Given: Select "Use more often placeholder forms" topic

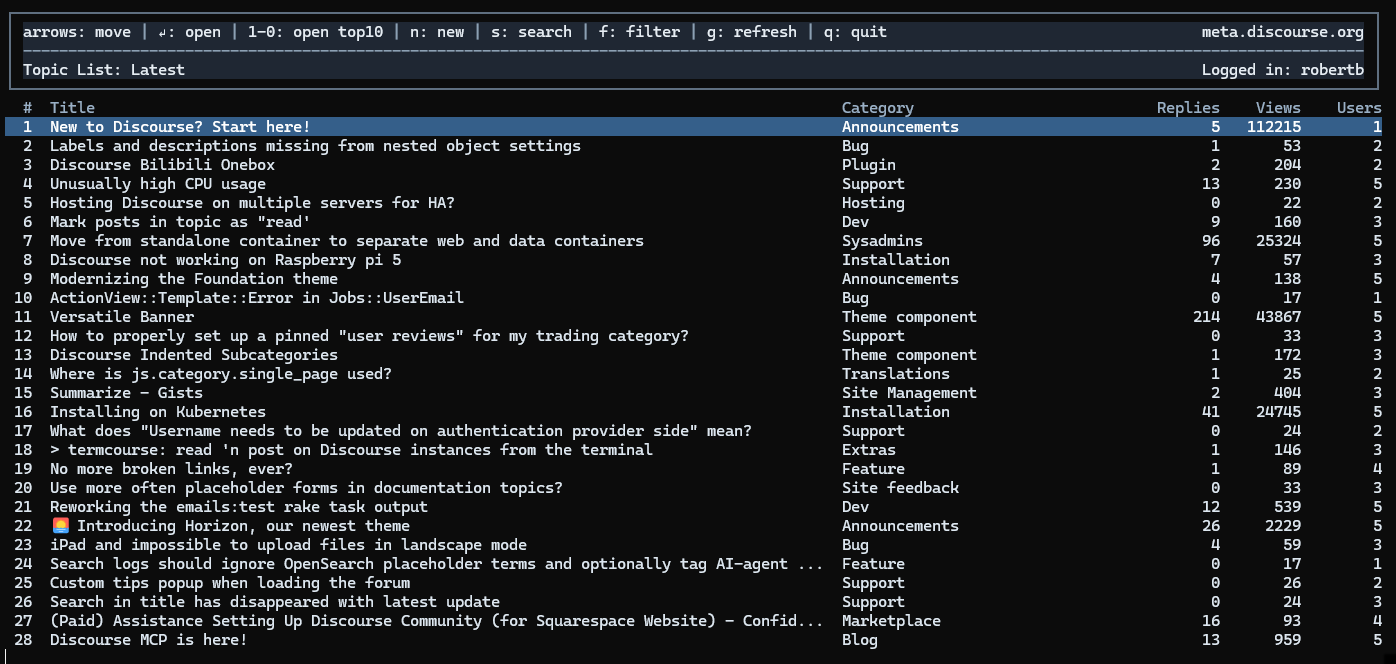Looking at the screenshot, I should (x=306, y=488).
